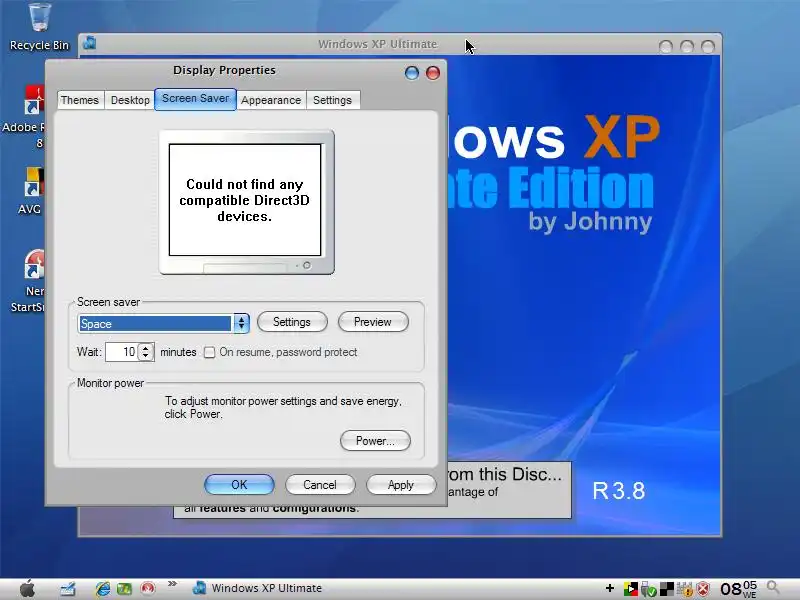Click Apply in Display Properties

401,485
